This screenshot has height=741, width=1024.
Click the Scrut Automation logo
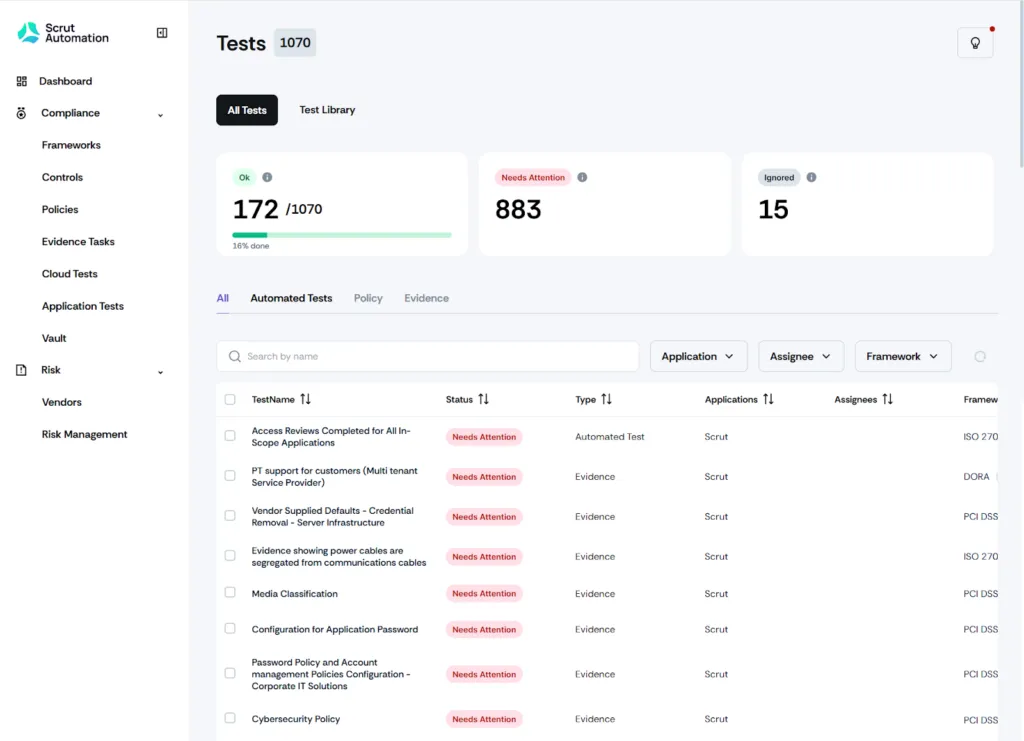coord(62,32)
